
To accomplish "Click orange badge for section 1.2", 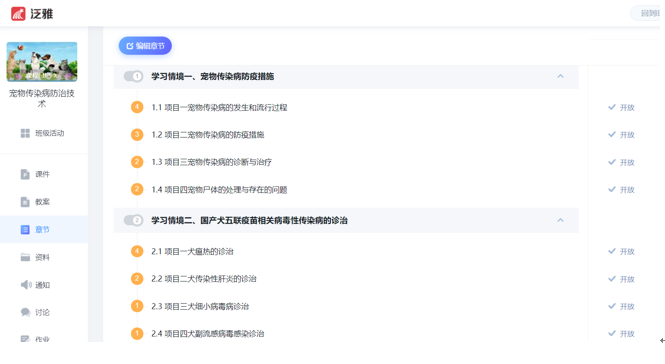I will pos(137,134).
